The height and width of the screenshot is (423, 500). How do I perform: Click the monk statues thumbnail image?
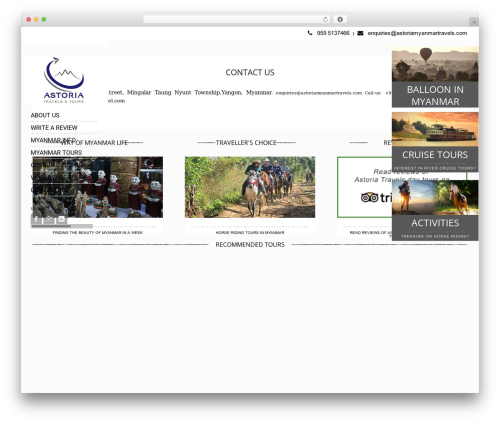tap(98, 187)
